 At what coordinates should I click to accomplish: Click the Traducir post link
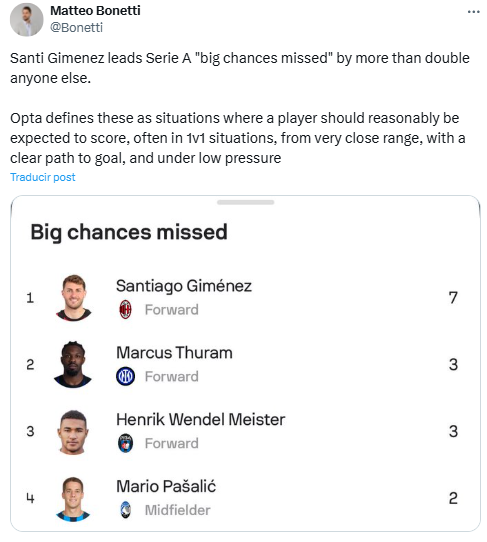(43, 177)
